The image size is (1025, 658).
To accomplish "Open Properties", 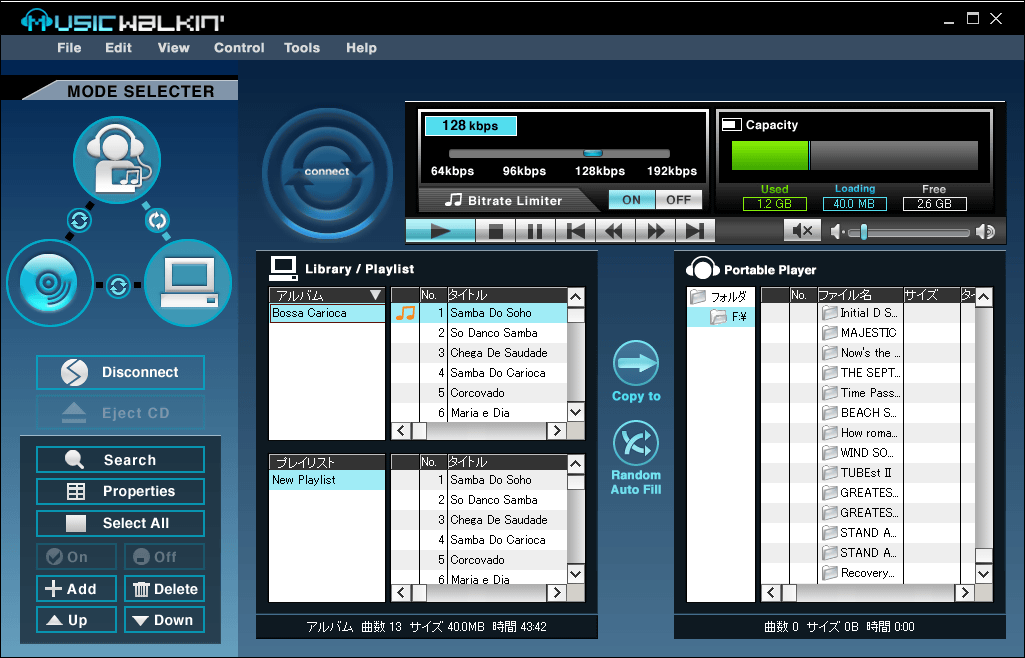I will click(x=120, y=491).
